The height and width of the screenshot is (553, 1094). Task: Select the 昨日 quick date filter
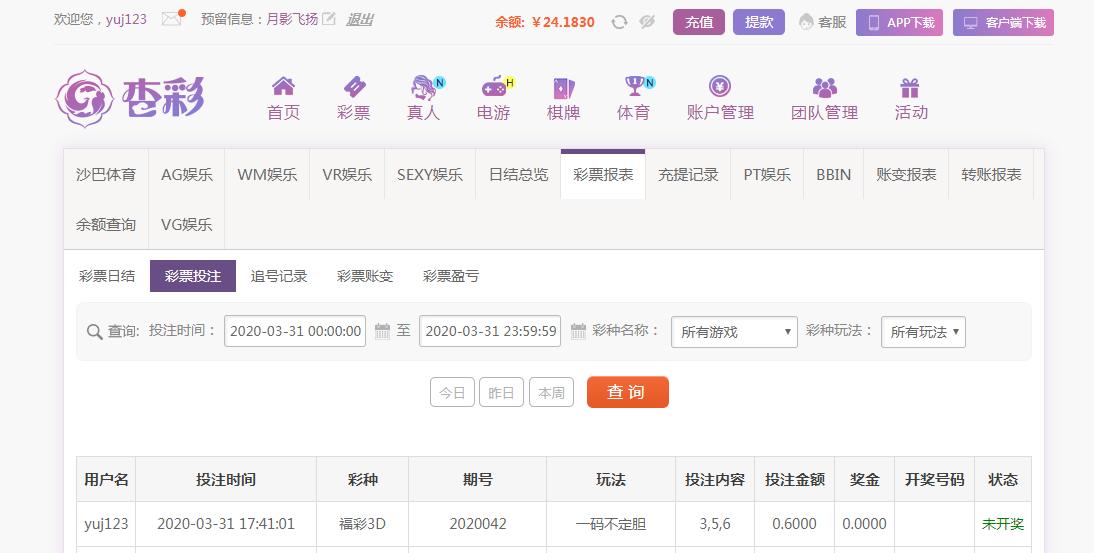[501, 393]
